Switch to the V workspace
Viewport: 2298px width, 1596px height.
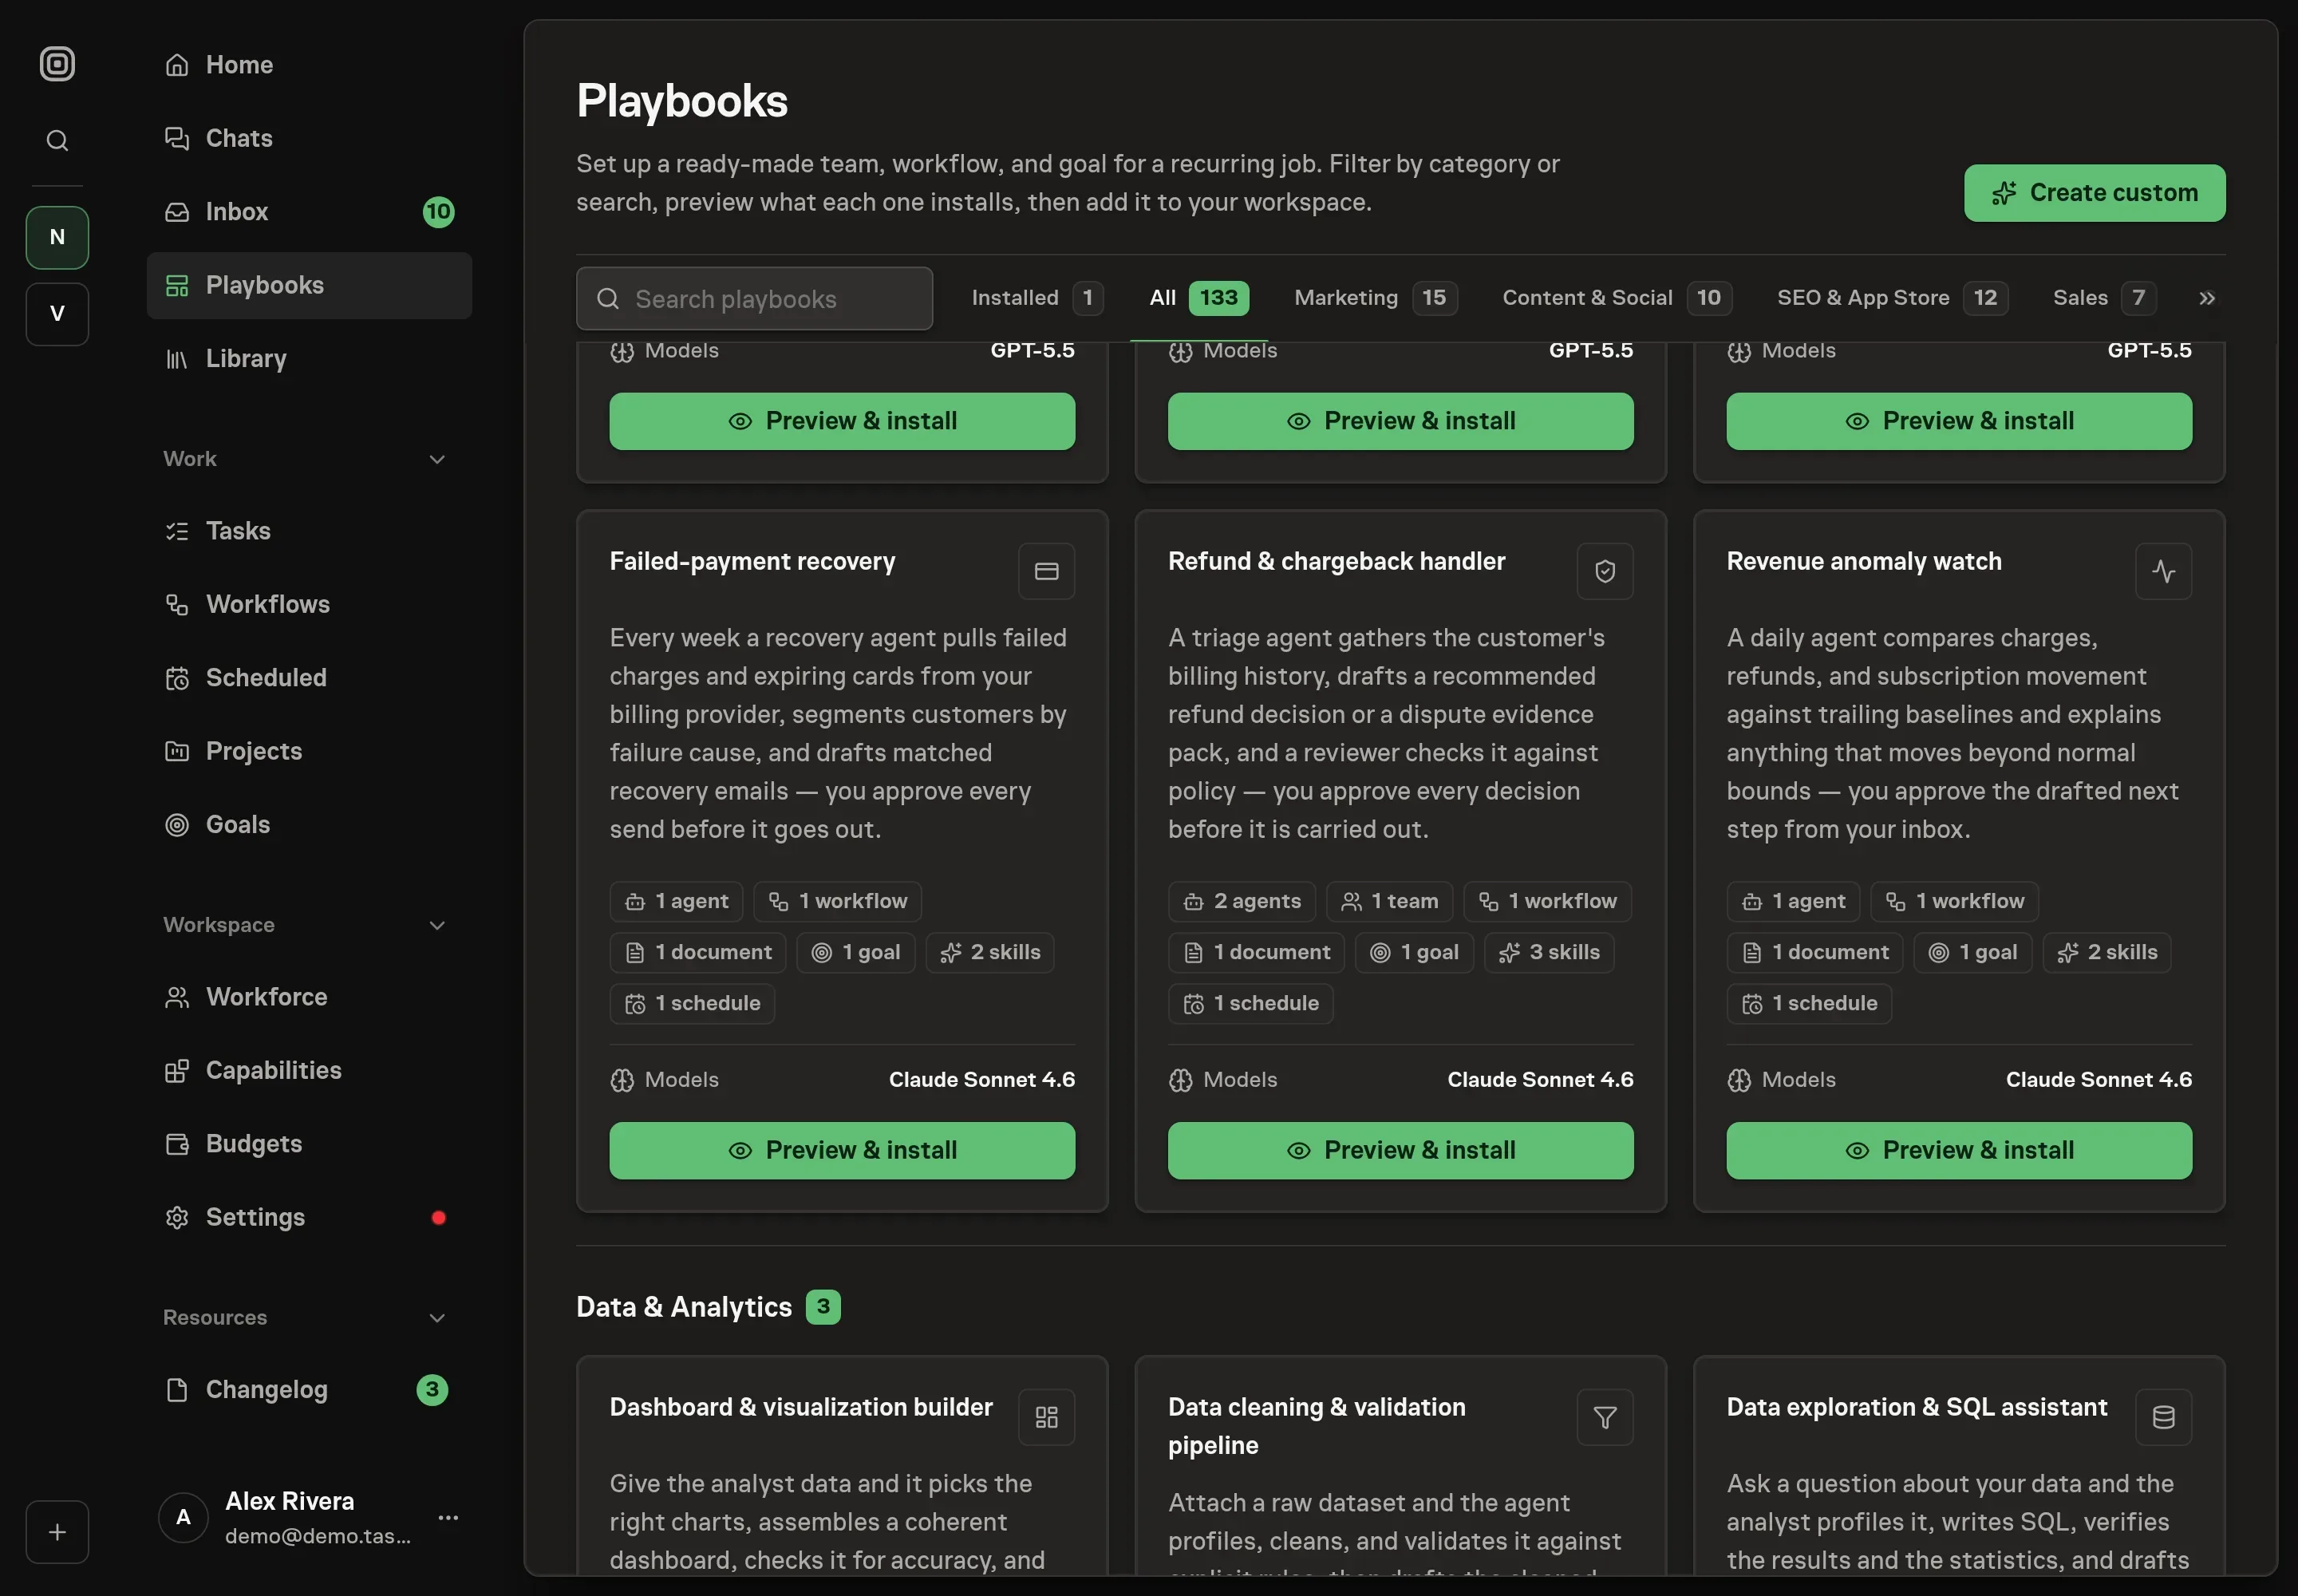[57, 314]
